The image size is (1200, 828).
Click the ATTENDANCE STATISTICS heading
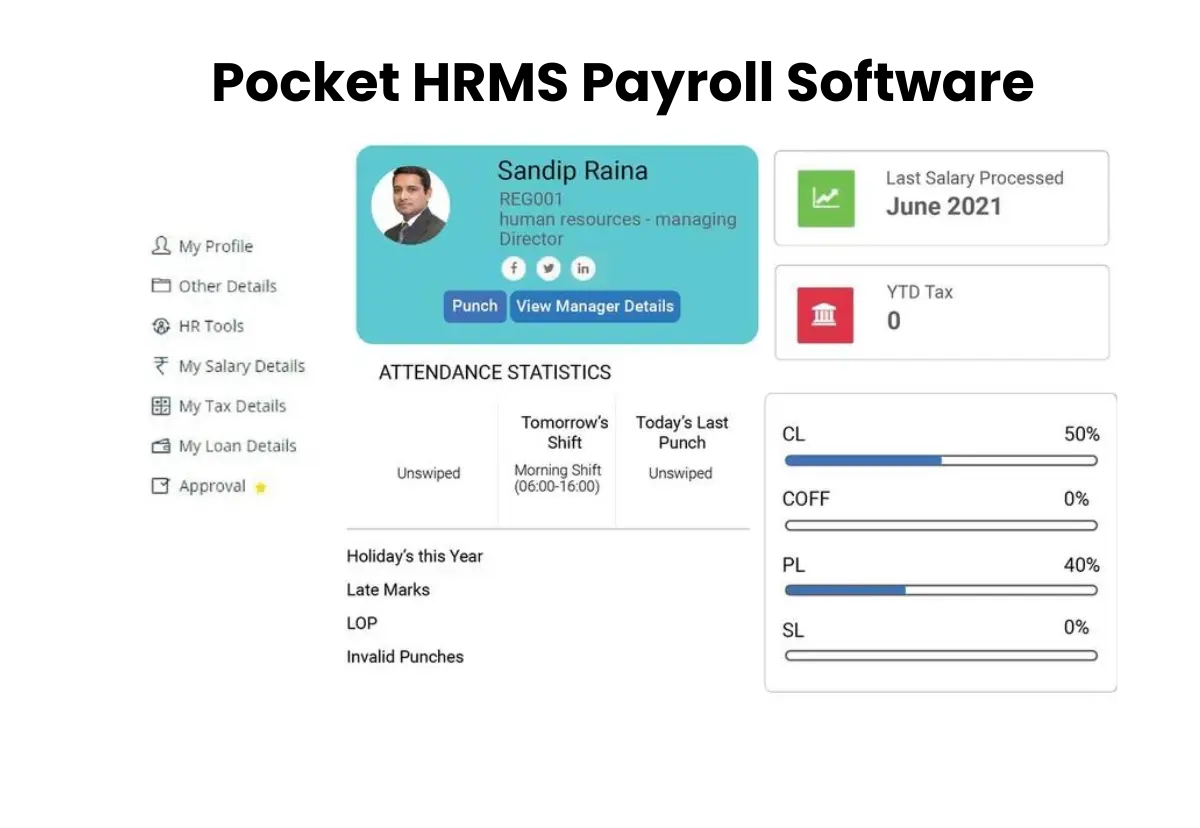click(x=495, y=372)
